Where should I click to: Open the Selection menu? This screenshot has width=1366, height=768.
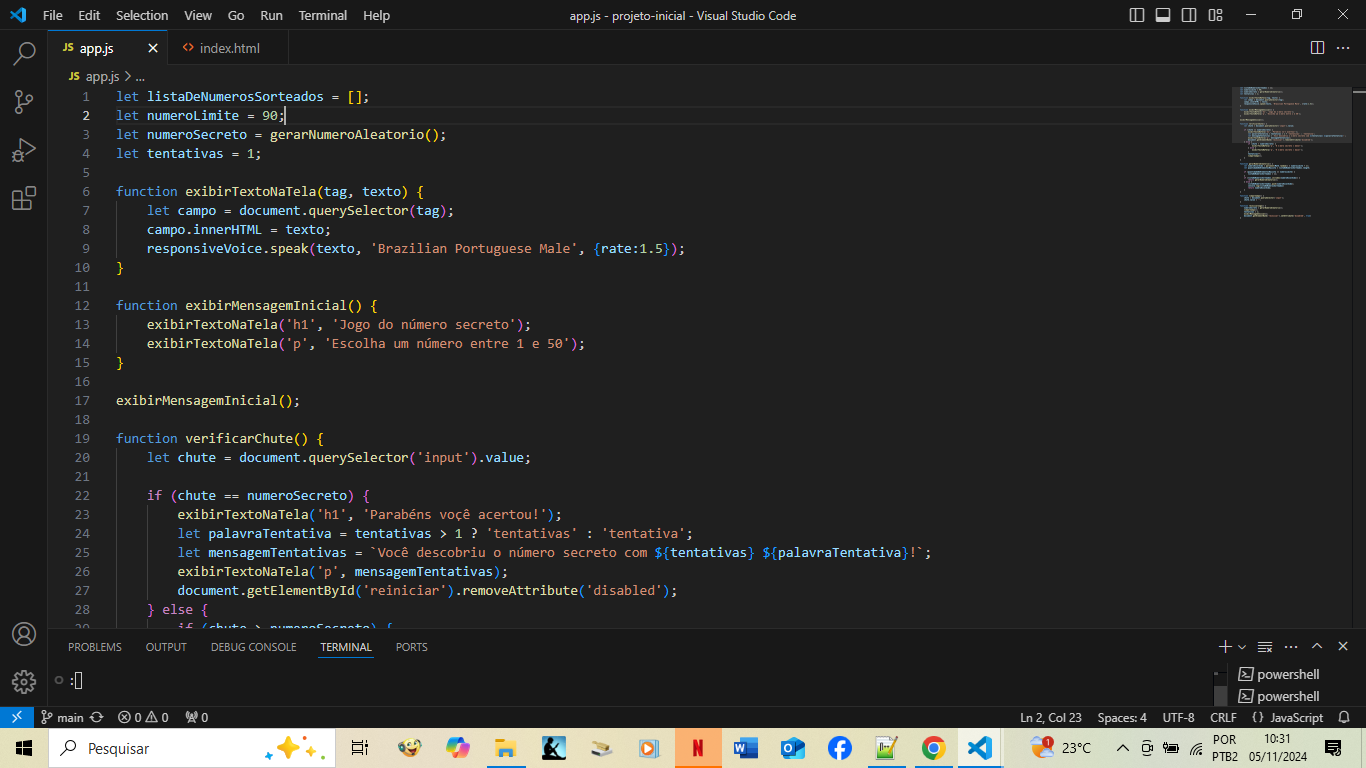142,15
